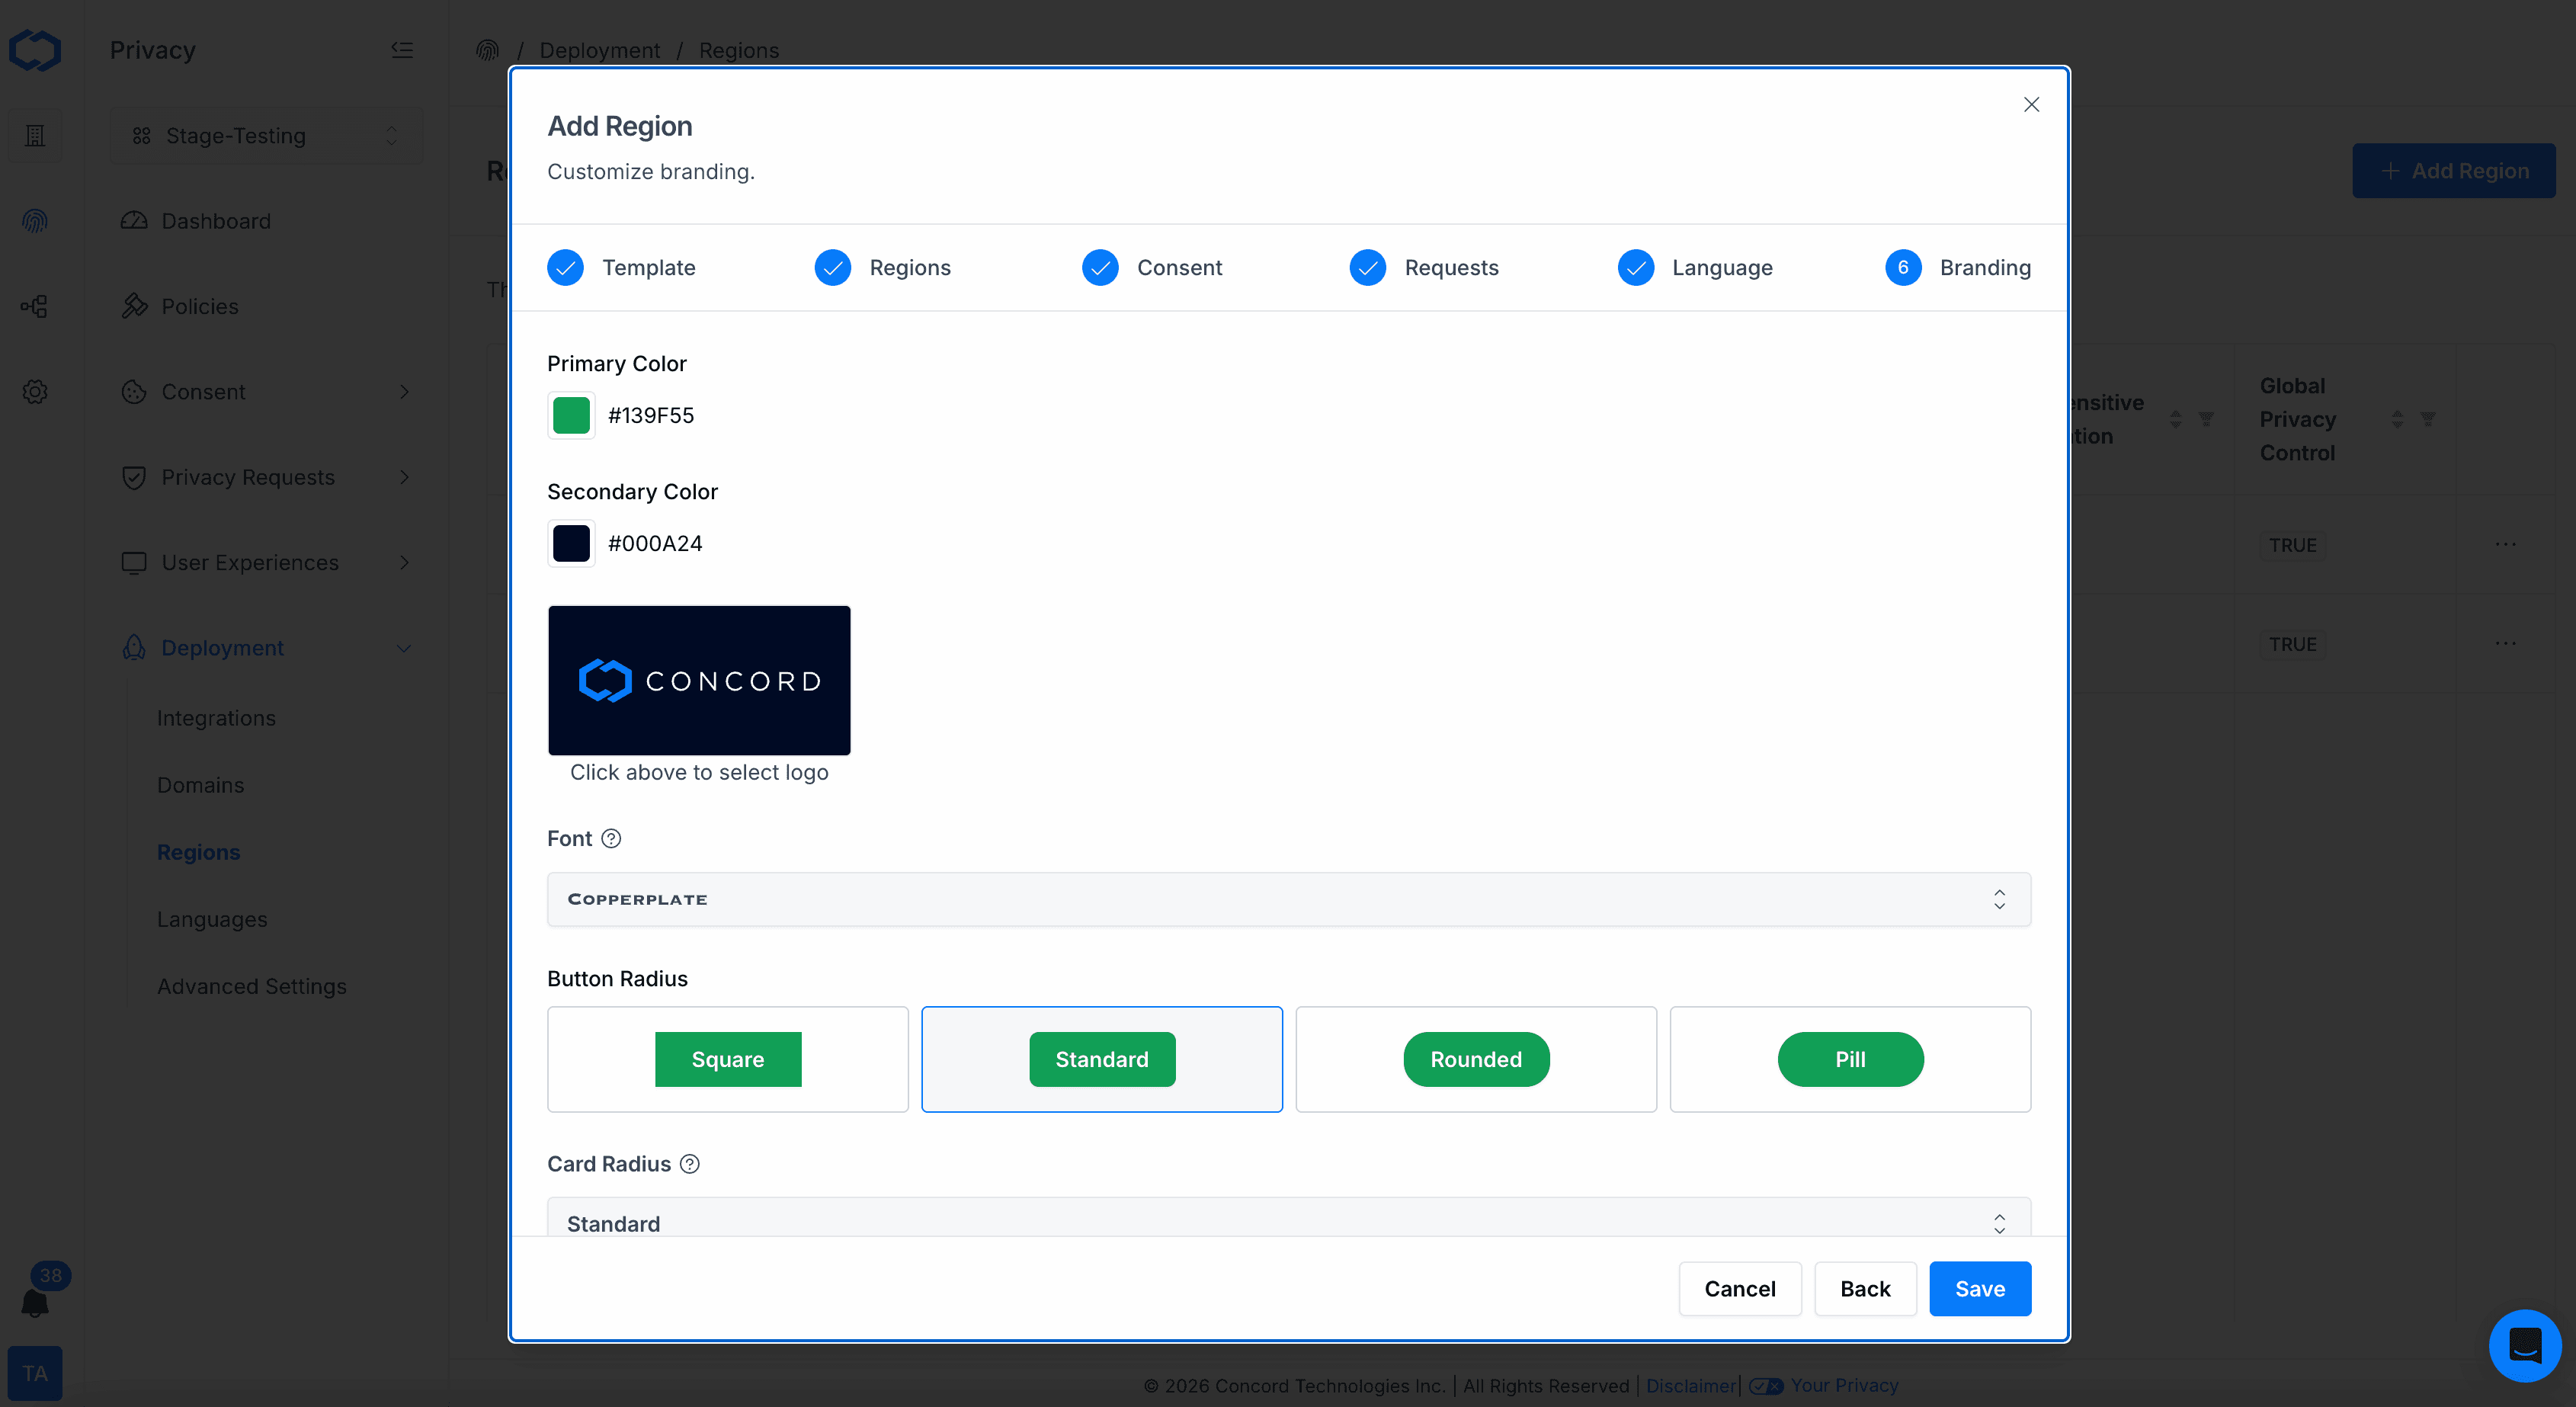This screenshot has height=1407, width=2576.
Task: Open the settings gear in left rail
Action: pos(35,392)
